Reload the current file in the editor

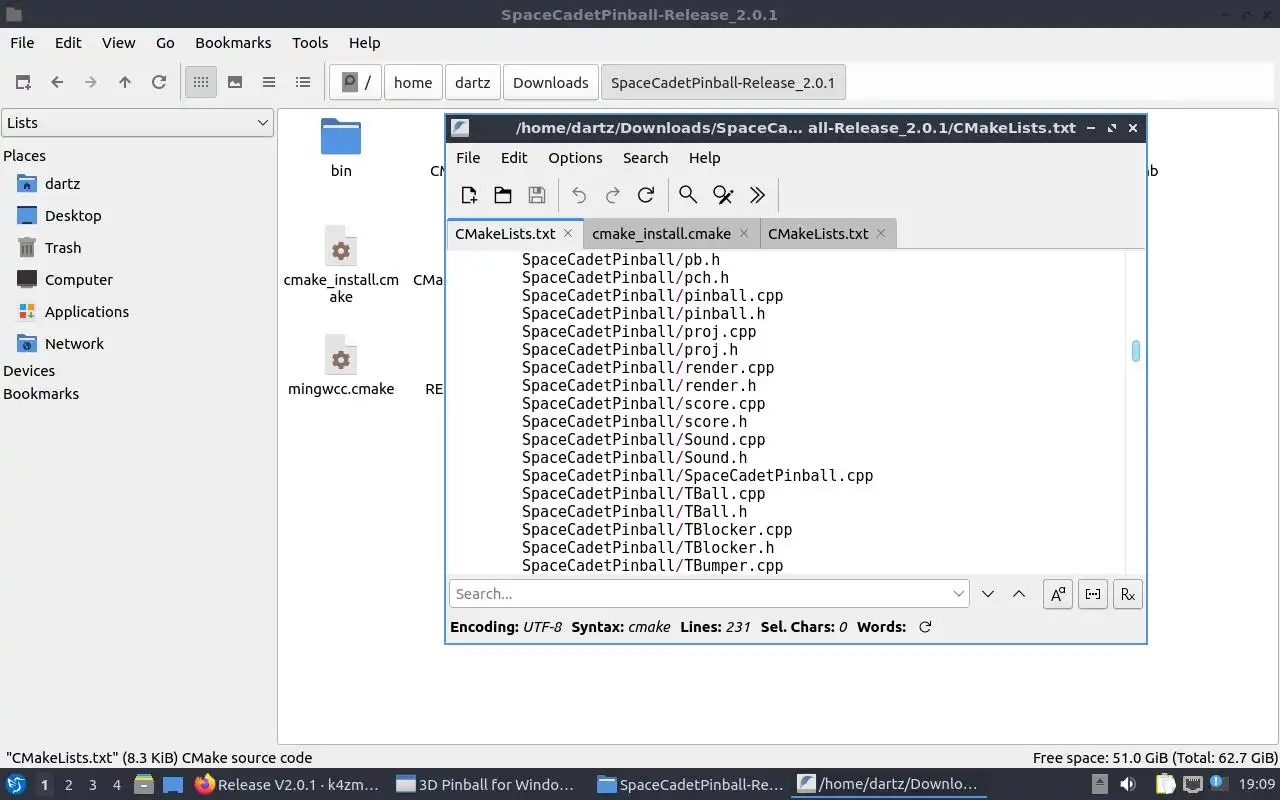click(x=646, y=195)
